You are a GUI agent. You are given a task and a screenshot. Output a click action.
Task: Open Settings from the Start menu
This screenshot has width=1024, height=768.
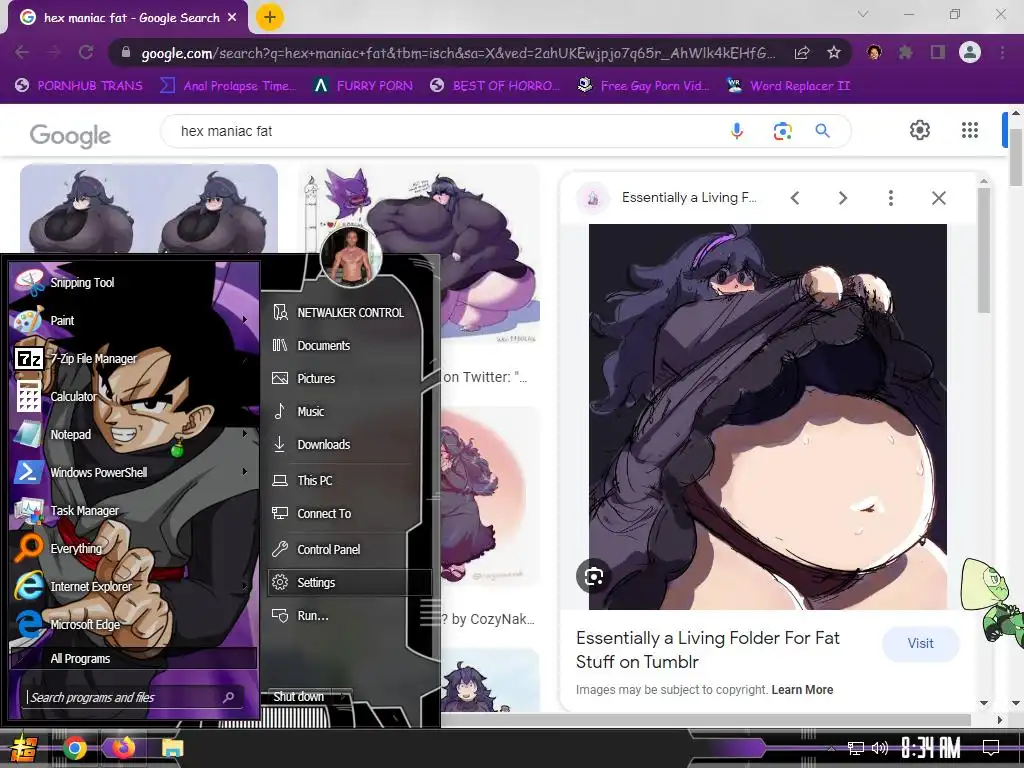click(x=350, y=583)
